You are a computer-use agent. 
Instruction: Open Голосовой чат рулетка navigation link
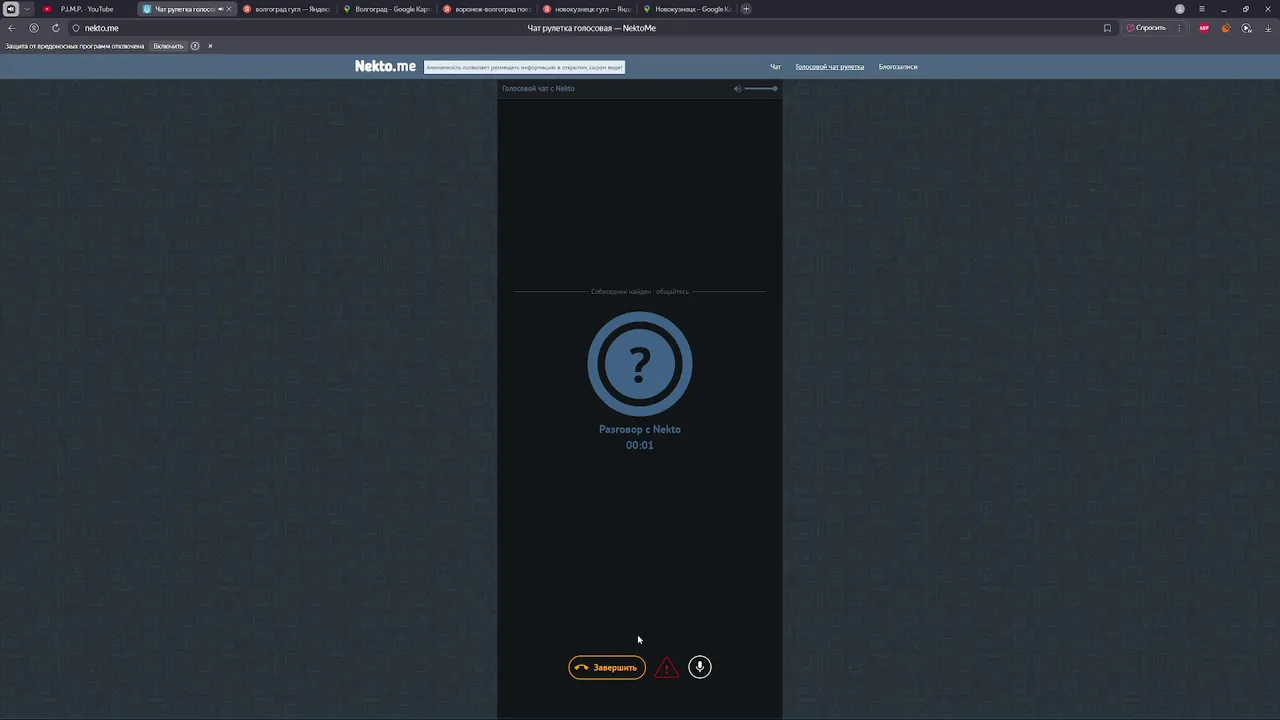click(830, 67)
